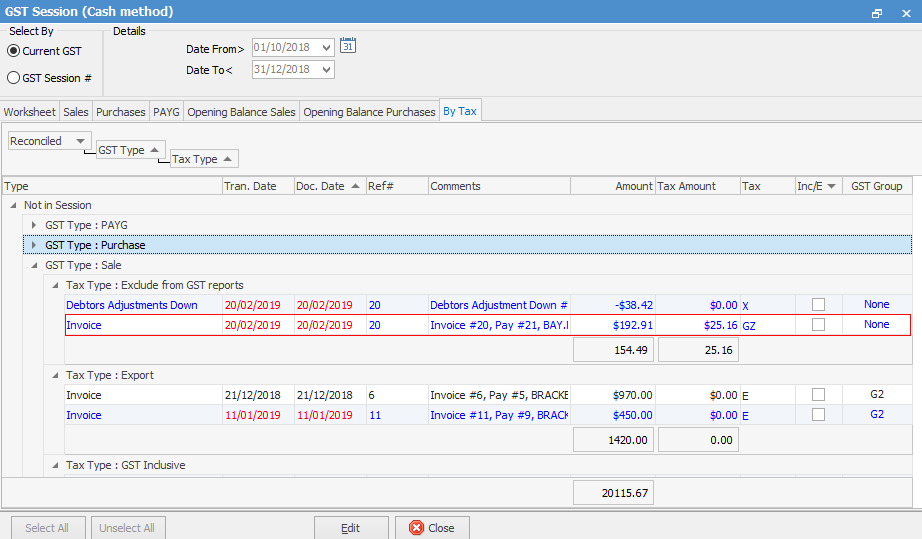Click the Doc. Date column sort arrow
Screen dimensions: 922x539
pos(357,186)
